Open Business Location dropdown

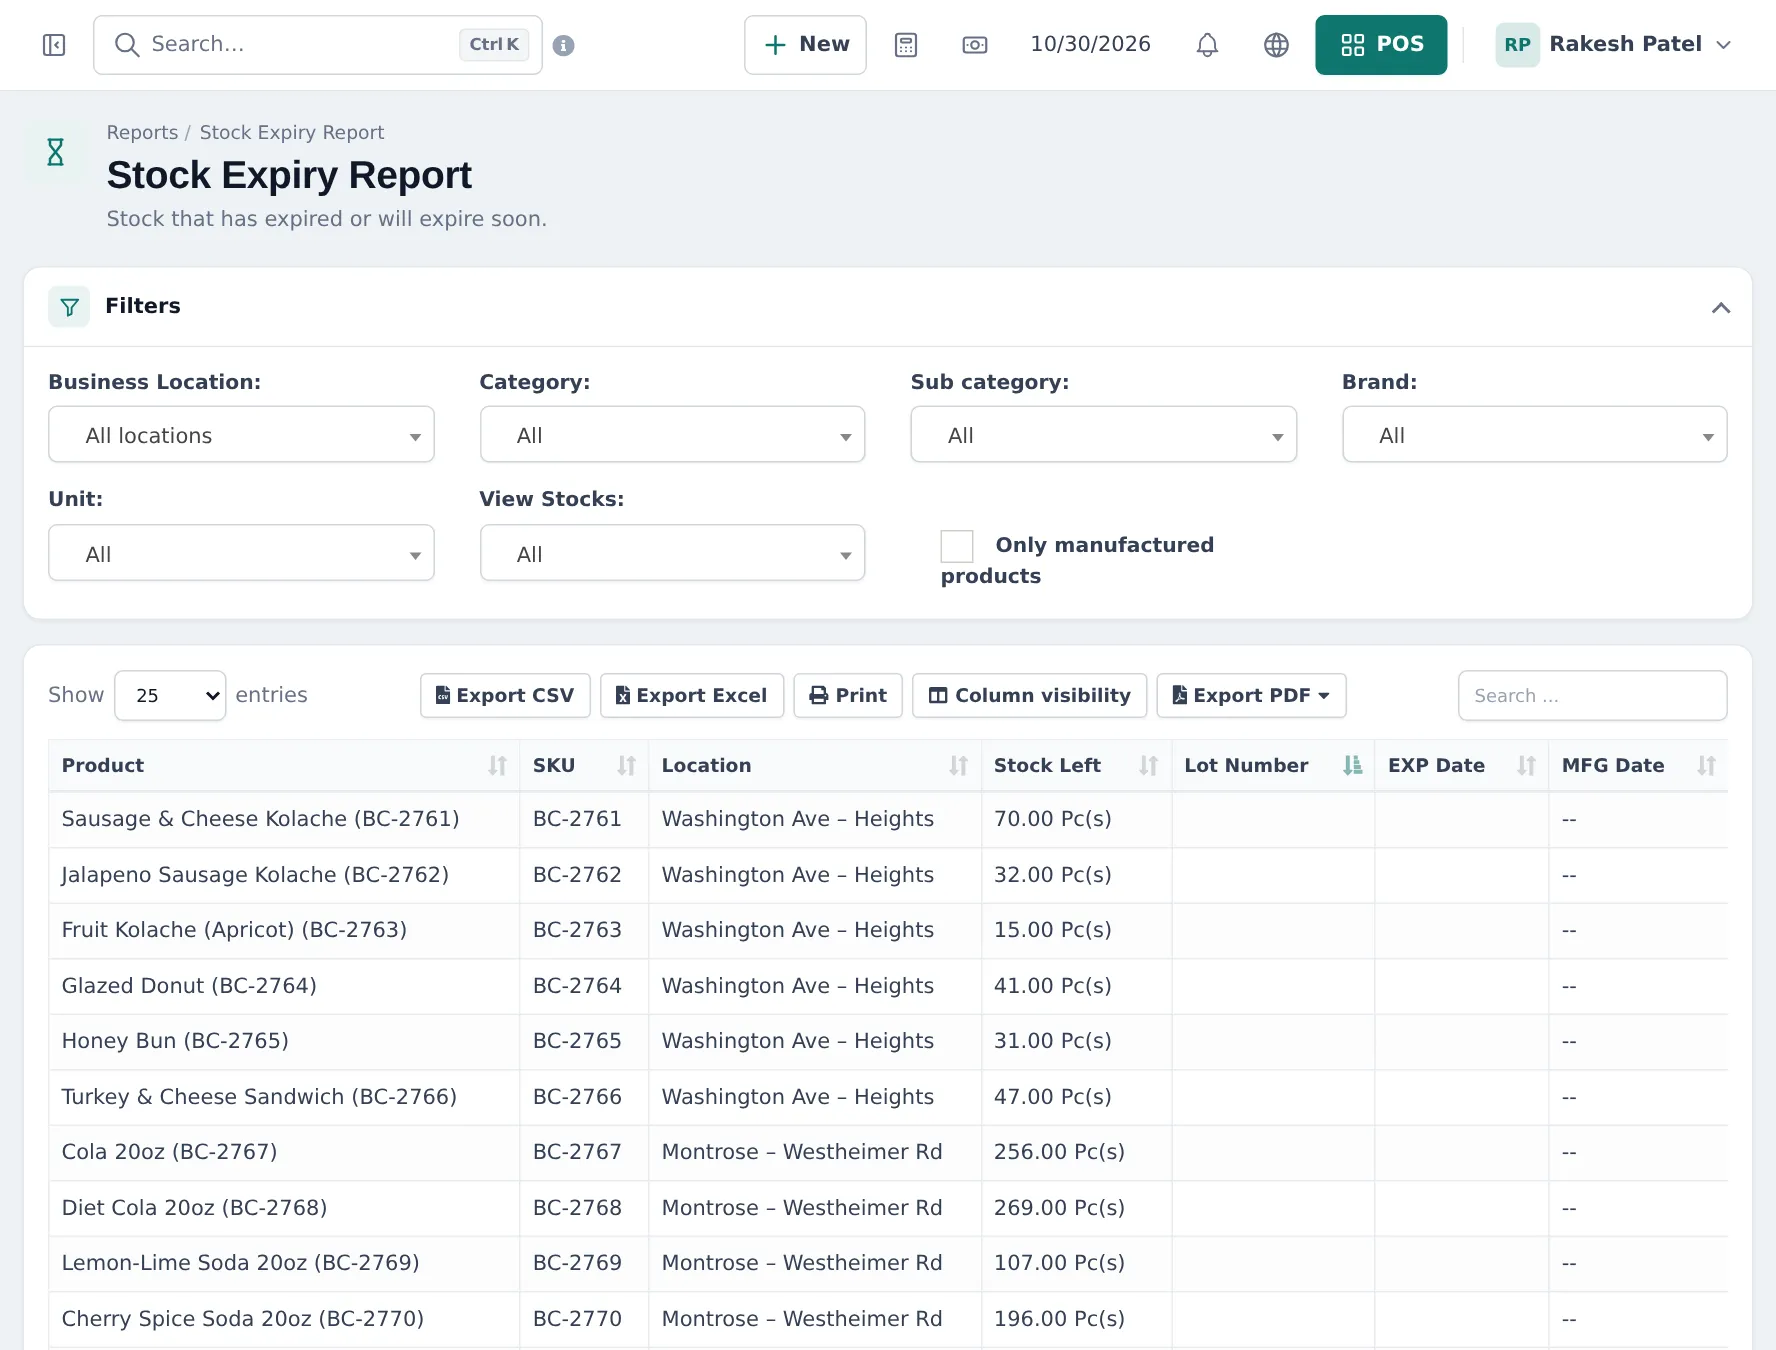(x=241, y=435)
